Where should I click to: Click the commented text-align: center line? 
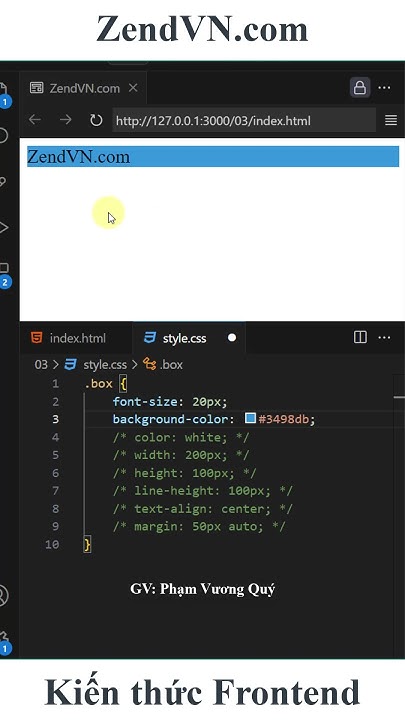(x=202, y=509)
